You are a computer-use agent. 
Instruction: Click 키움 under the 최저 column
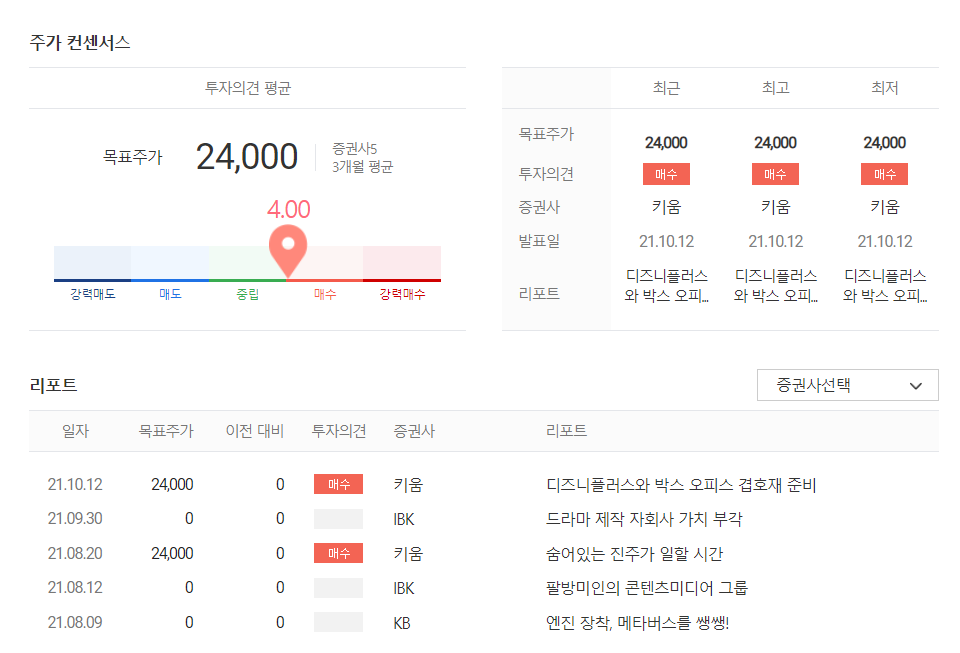click(x=885, y=207)
